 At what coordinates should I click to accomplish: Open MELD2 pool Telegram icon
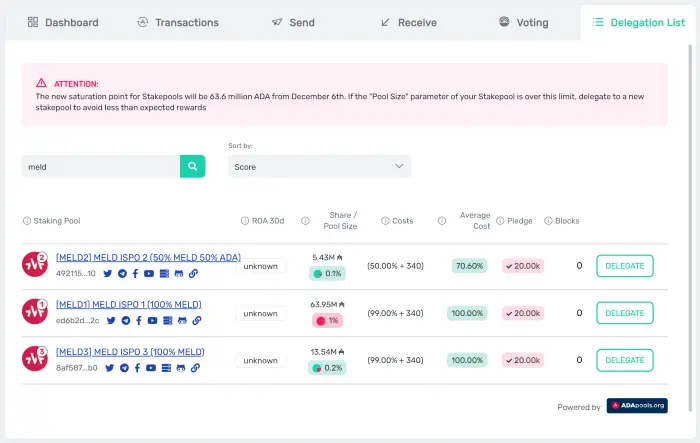click(x=122, y=273)
